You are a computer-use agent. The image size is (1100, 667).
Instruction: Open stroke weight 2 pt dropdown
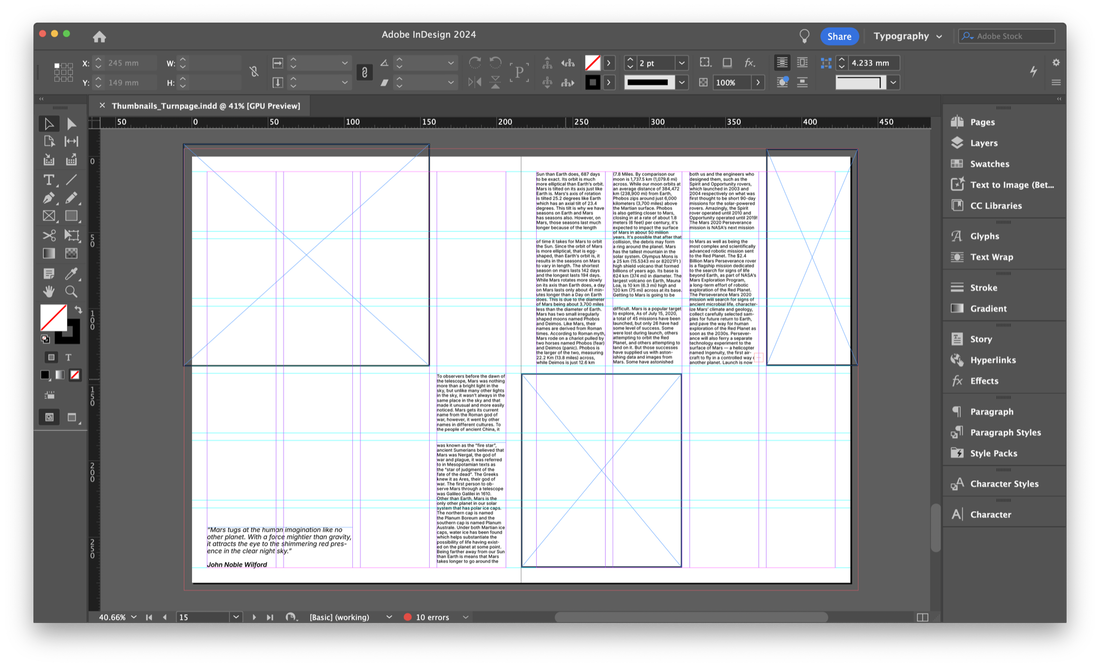click(x=681, y=63)
